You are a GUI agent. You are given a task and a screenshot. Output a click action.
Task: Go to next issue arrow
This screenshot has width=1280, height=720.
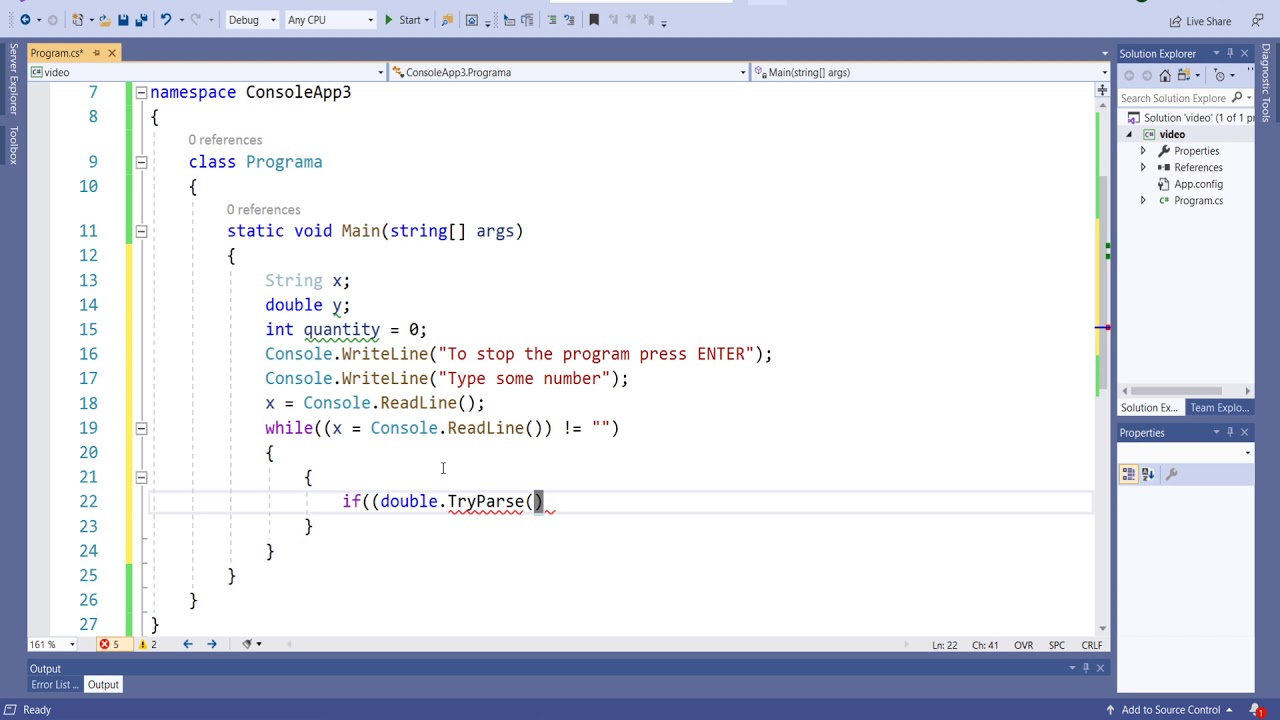tap(211, 644)
